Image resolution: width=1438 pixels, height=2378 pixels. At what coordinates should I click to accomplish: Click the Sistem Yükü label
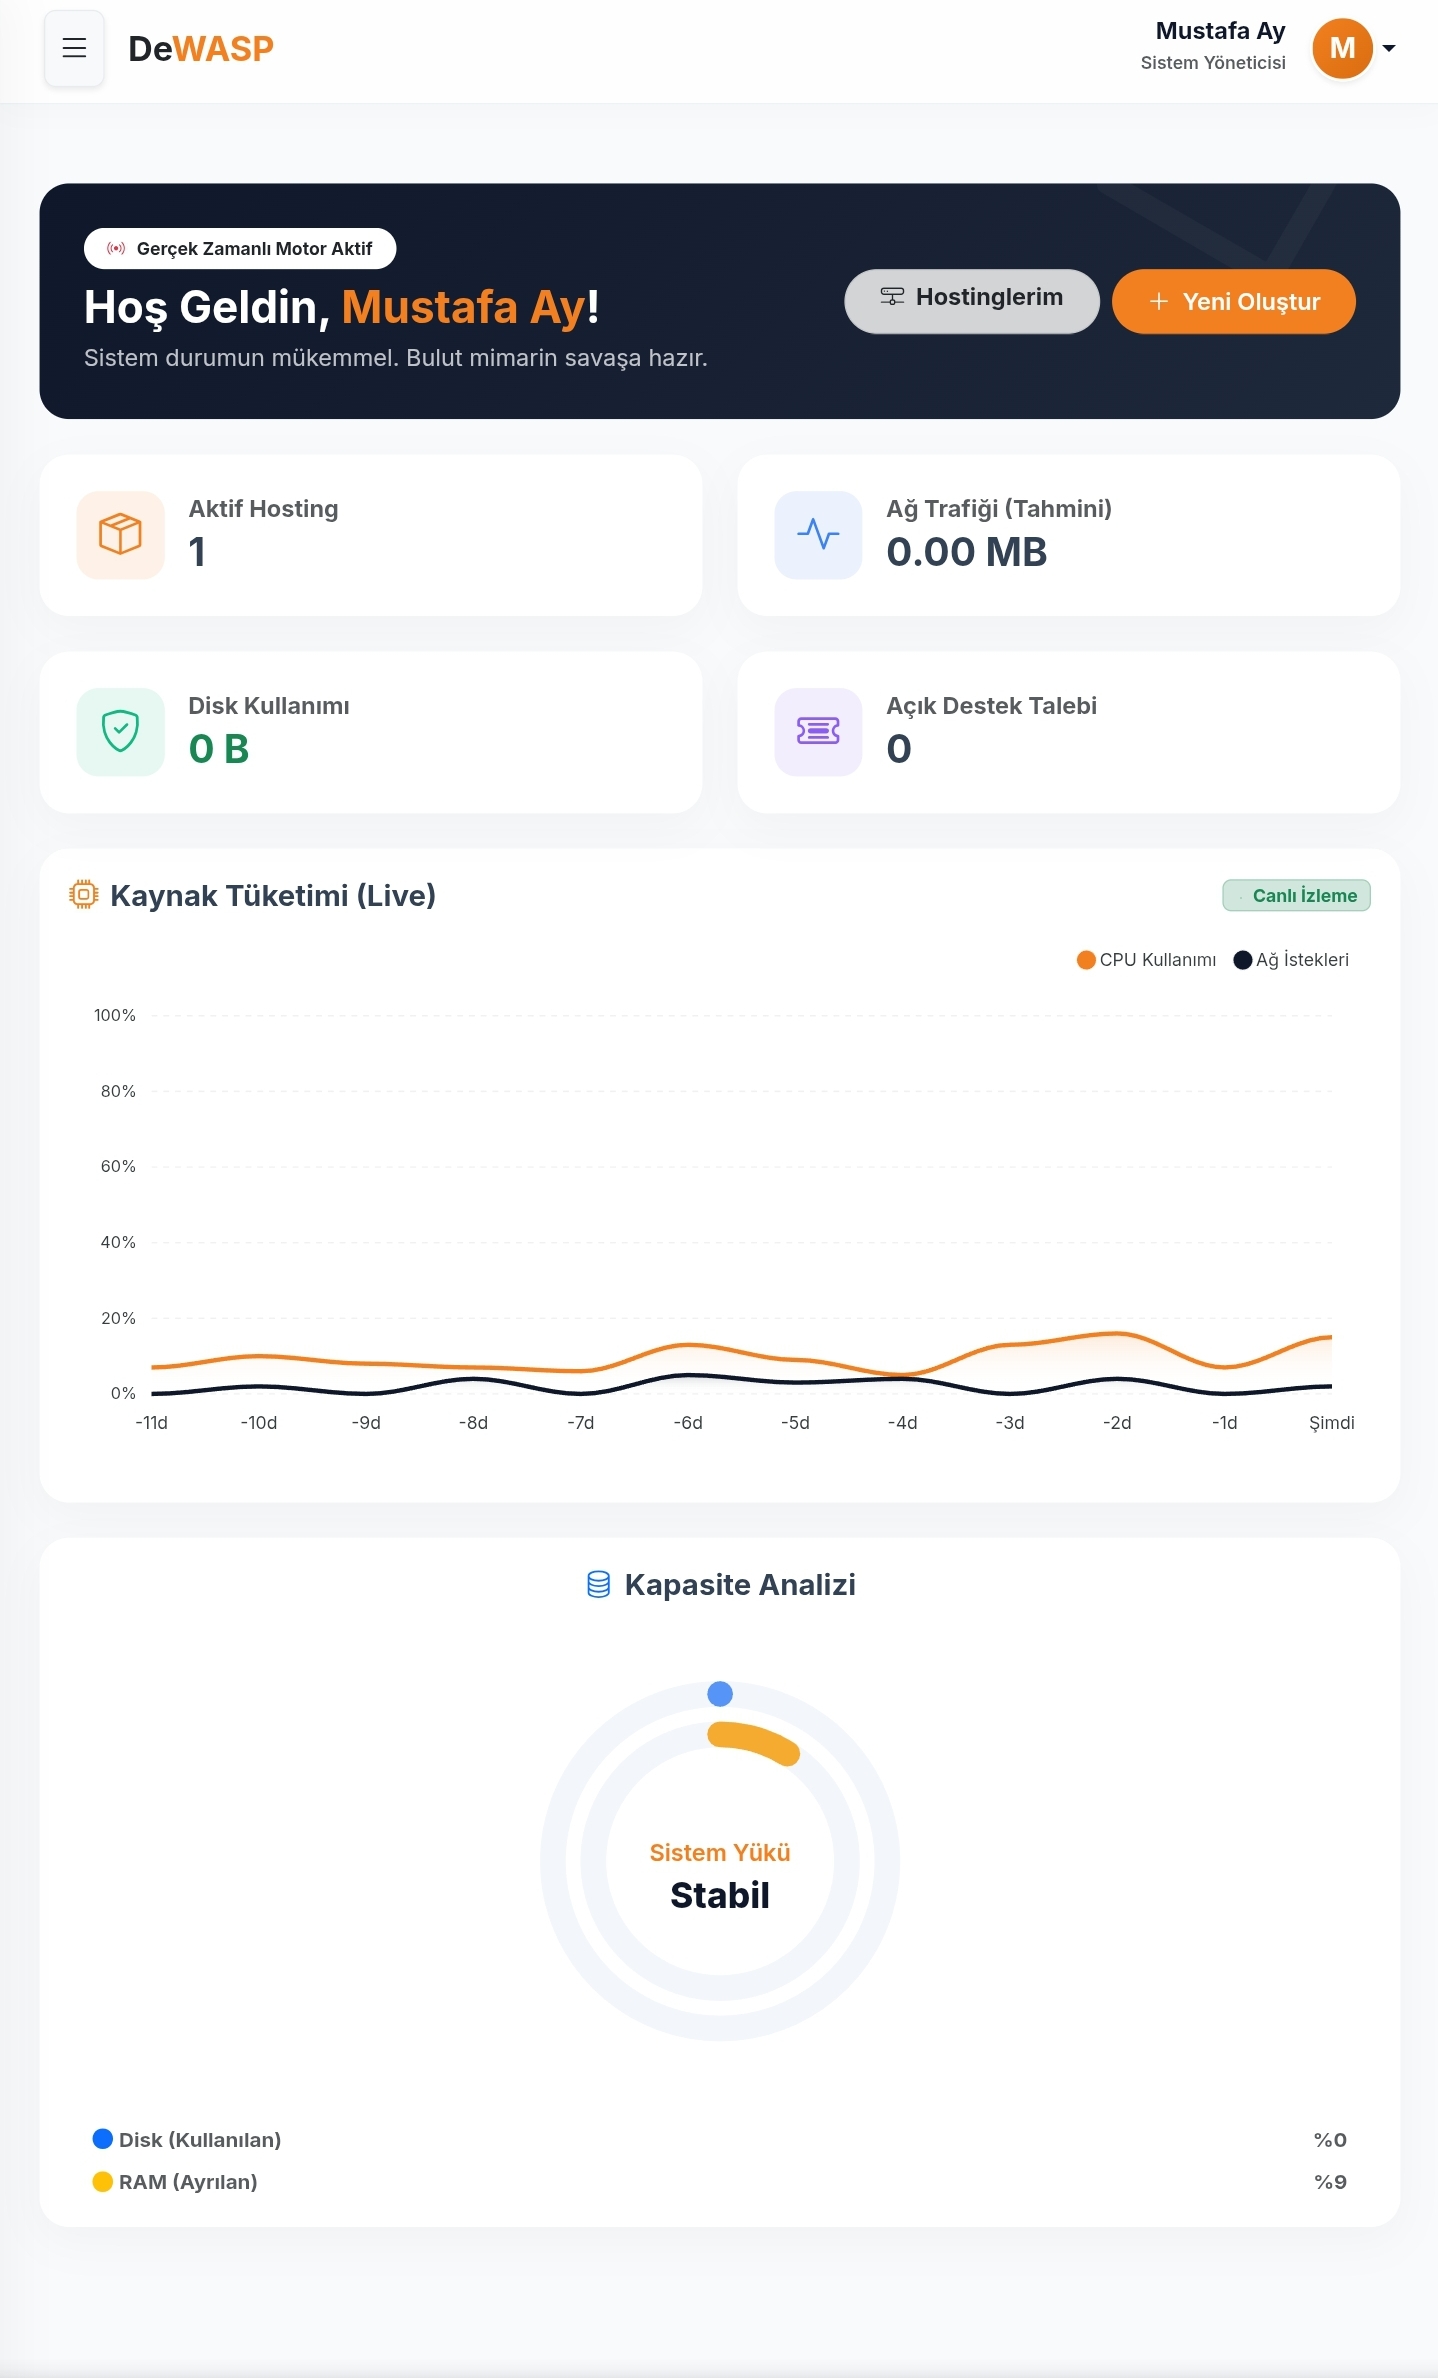click(x=720, y=1853)
